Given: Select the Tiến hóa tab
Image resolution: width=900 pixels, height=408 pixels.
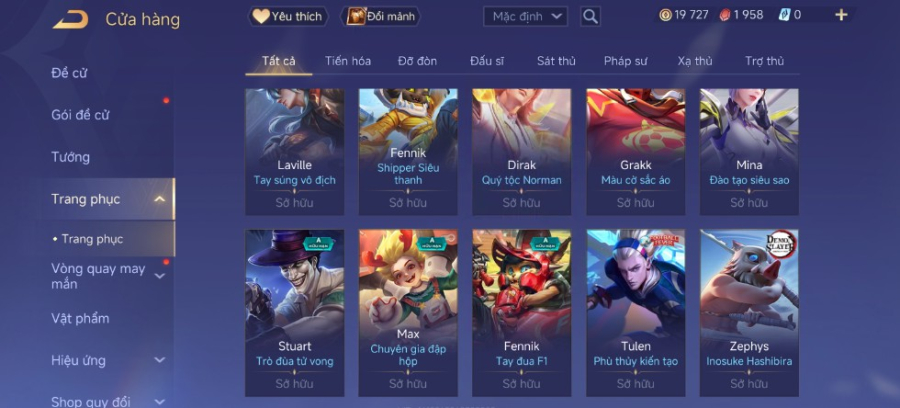Looking at the screenshot, I should pos(348,61).
